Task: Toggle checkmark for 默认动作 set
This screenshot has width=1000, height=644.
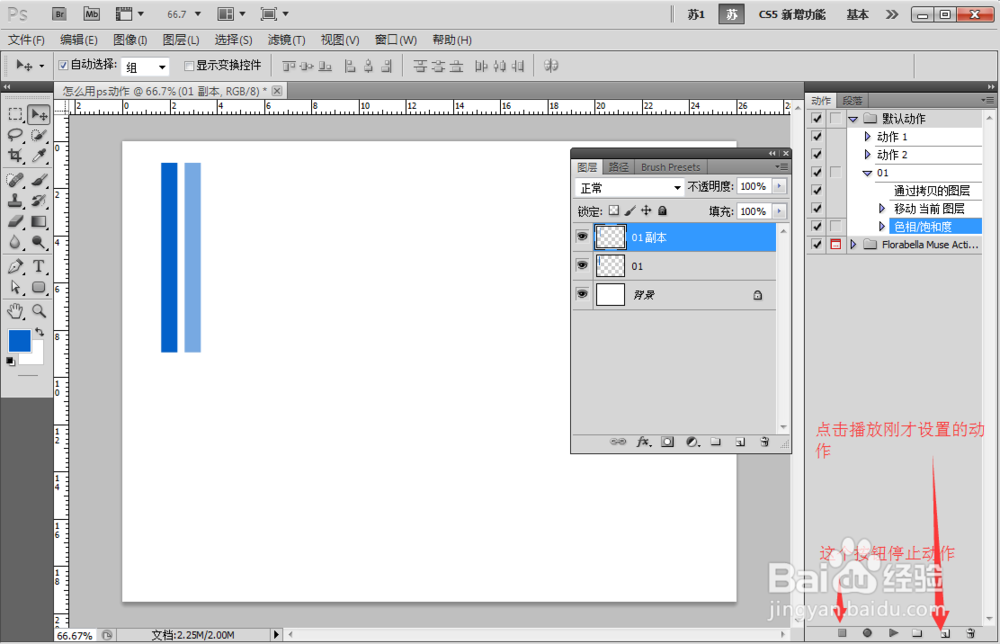Action: (x=816, y=119)
